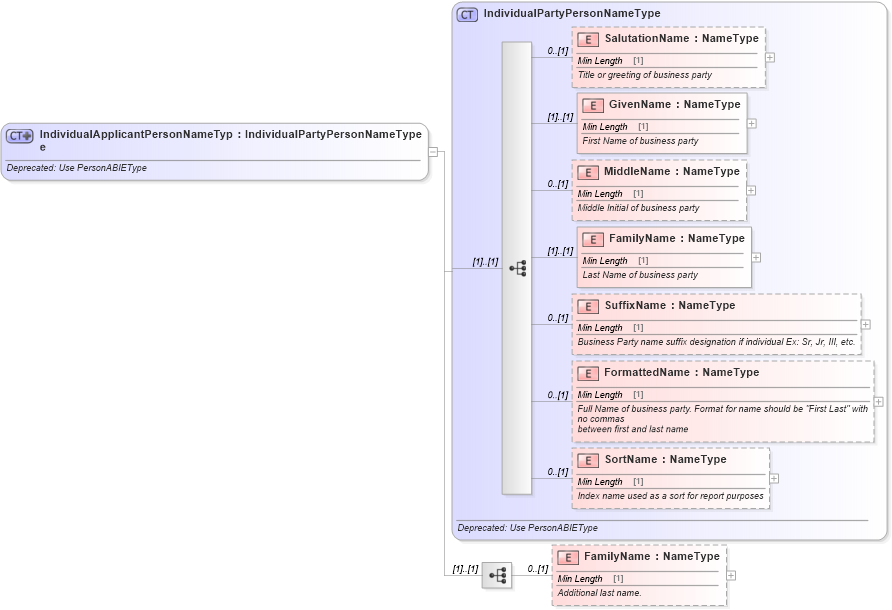Select the E icon for MiddleName element
Viewport: 892px width, 610px height.
click(588, 171)
